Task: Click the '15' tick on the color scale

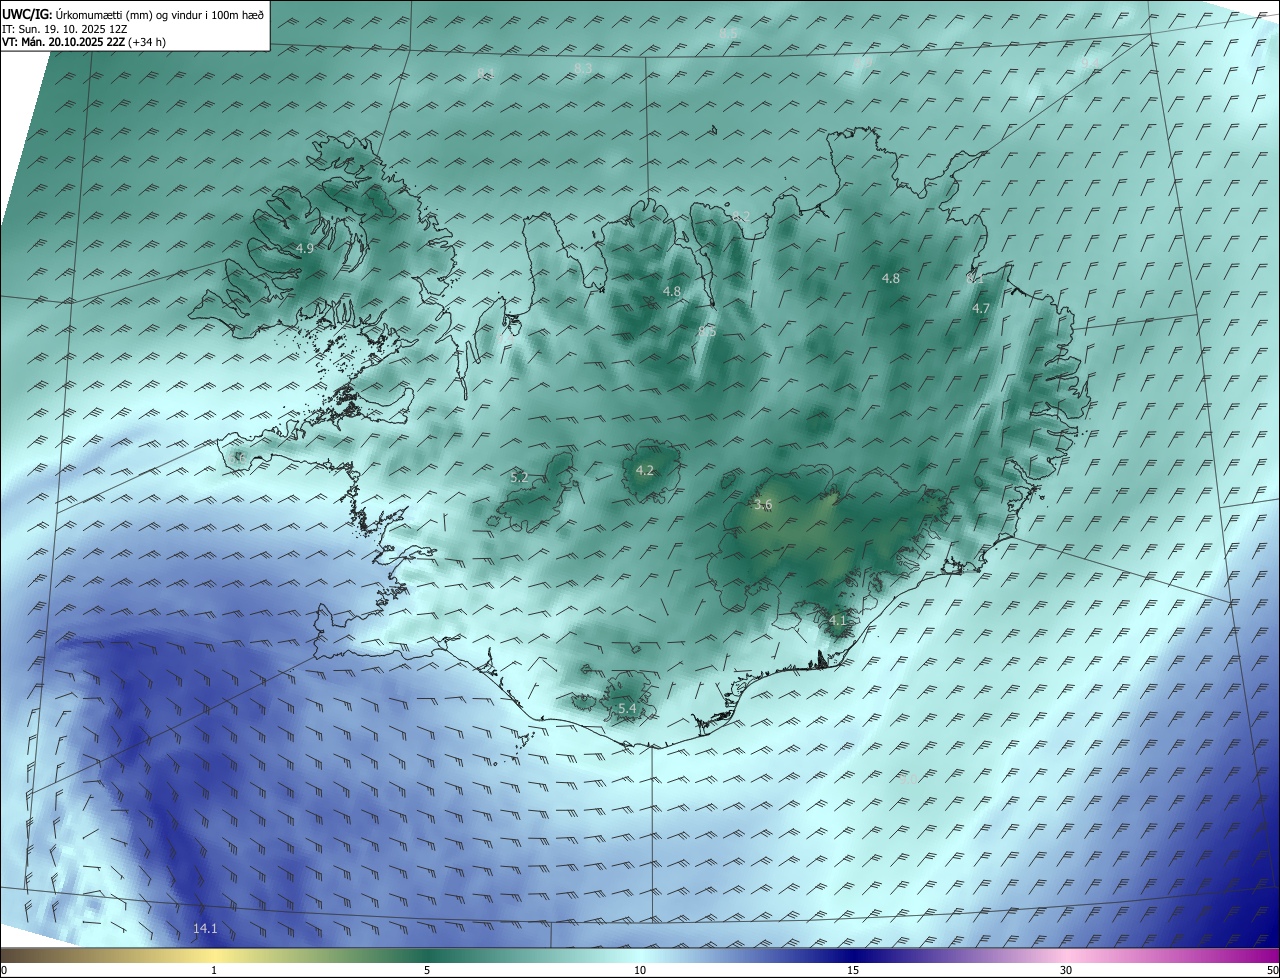Action: point(853,971)
